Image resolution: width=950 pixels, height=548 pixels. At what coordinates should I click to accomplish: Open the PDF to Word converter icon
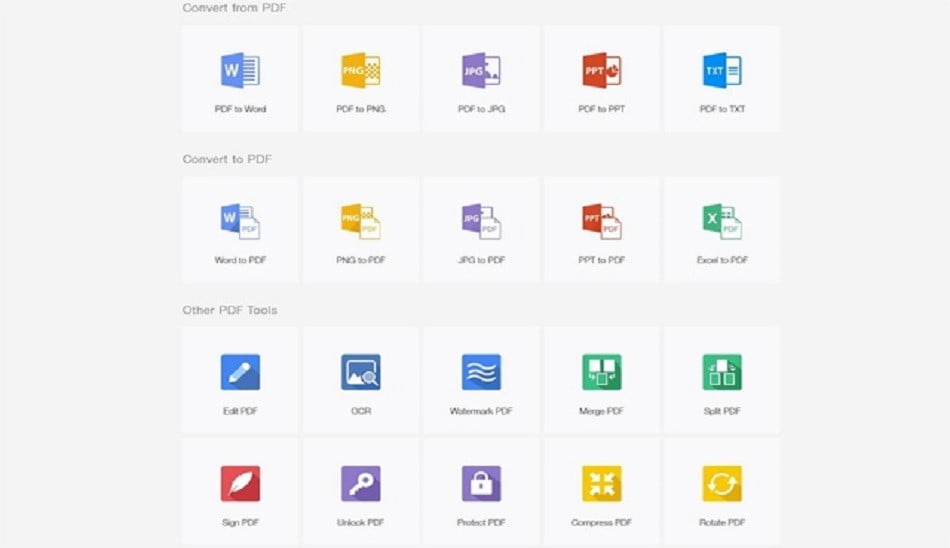pyautogui.click(x=241, y=70)
